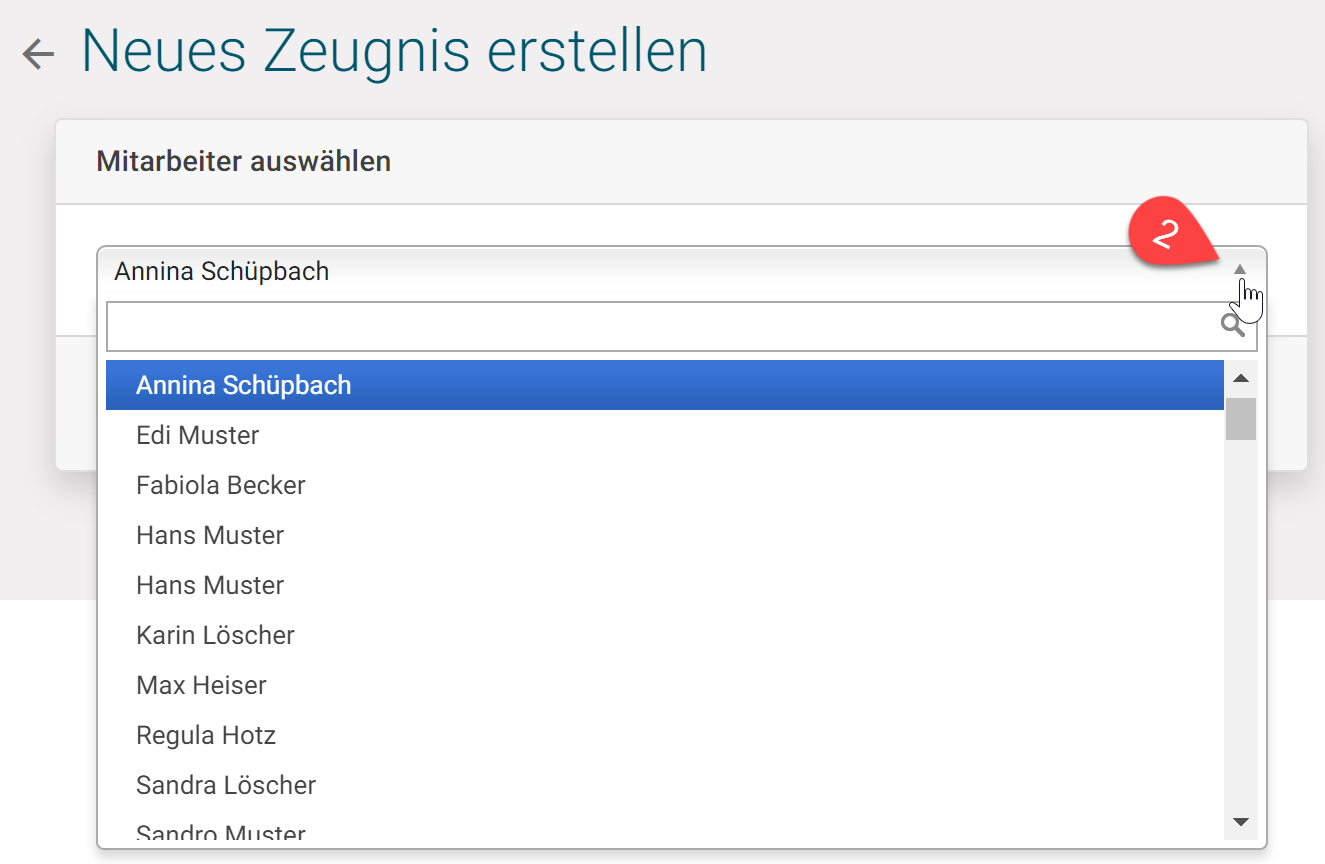The height and width of the screenshot is (864, 1325).
Task: Click the list scrollbar's up arrow
Action: tap(1241, 378)
